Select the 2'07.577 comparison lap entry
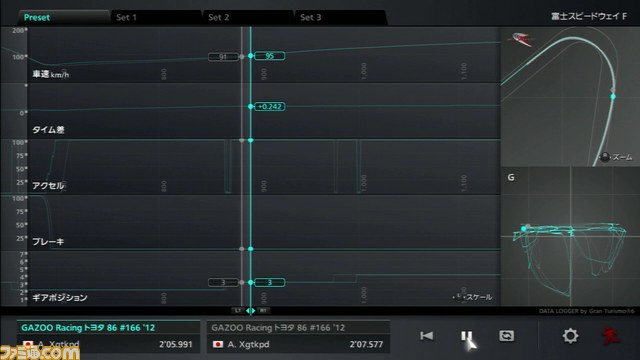The height and width of the screenshot is (360, 640). click(298, 337)
